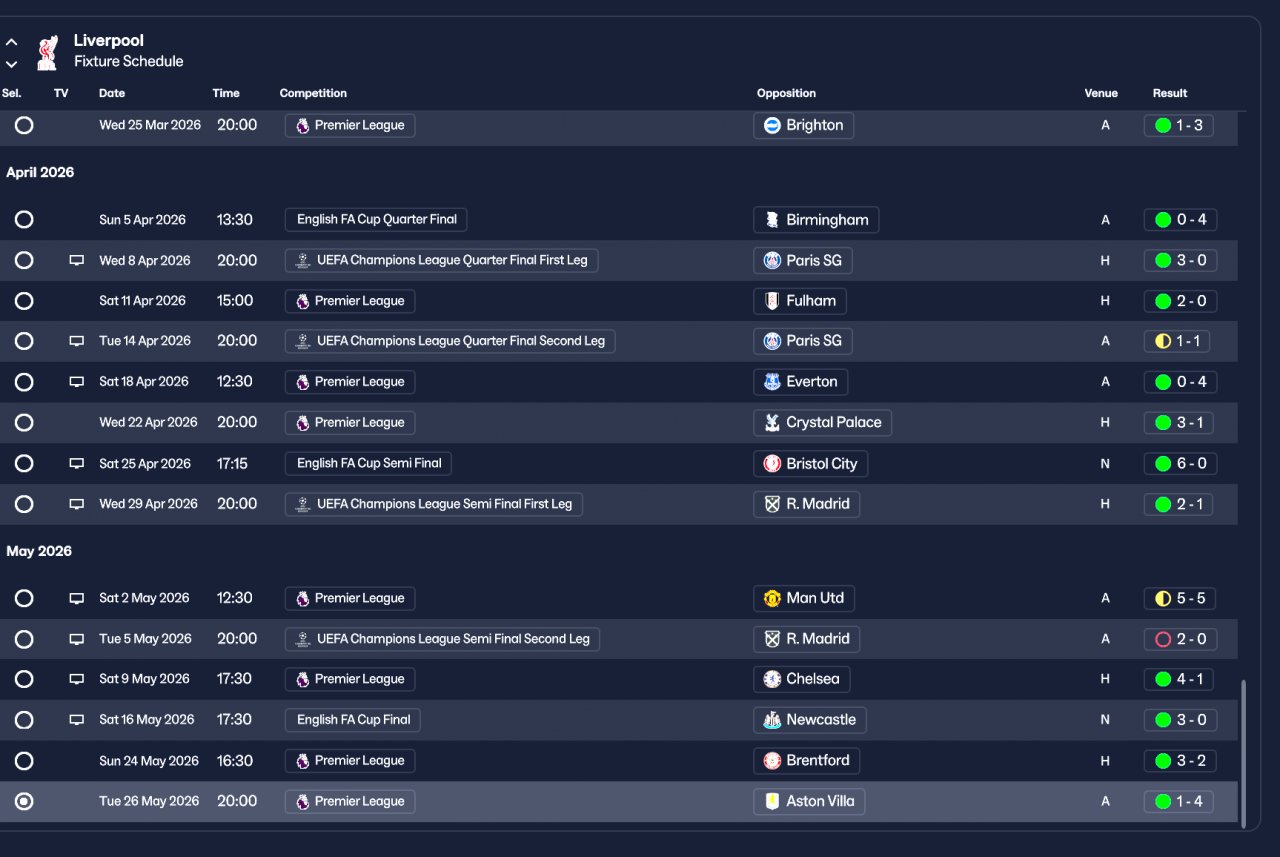
Task: Click the Birmingham club badge
Action: click(772, 220)
